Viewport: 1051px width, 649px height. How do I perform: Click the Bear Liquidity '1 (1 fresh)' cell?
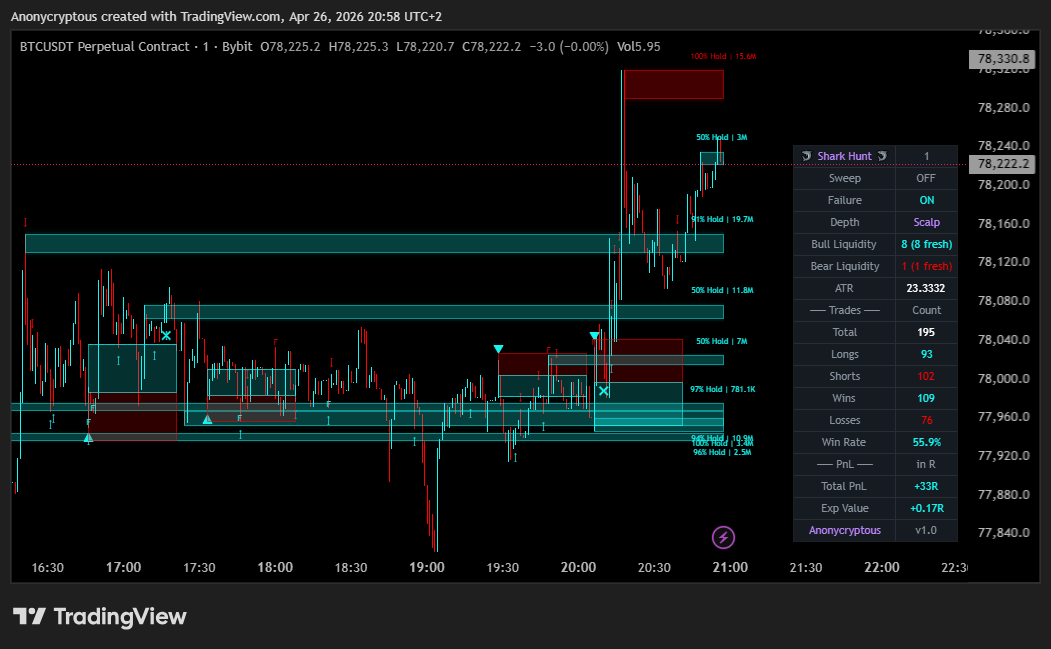pyautogui.click(x=926, y=267)
